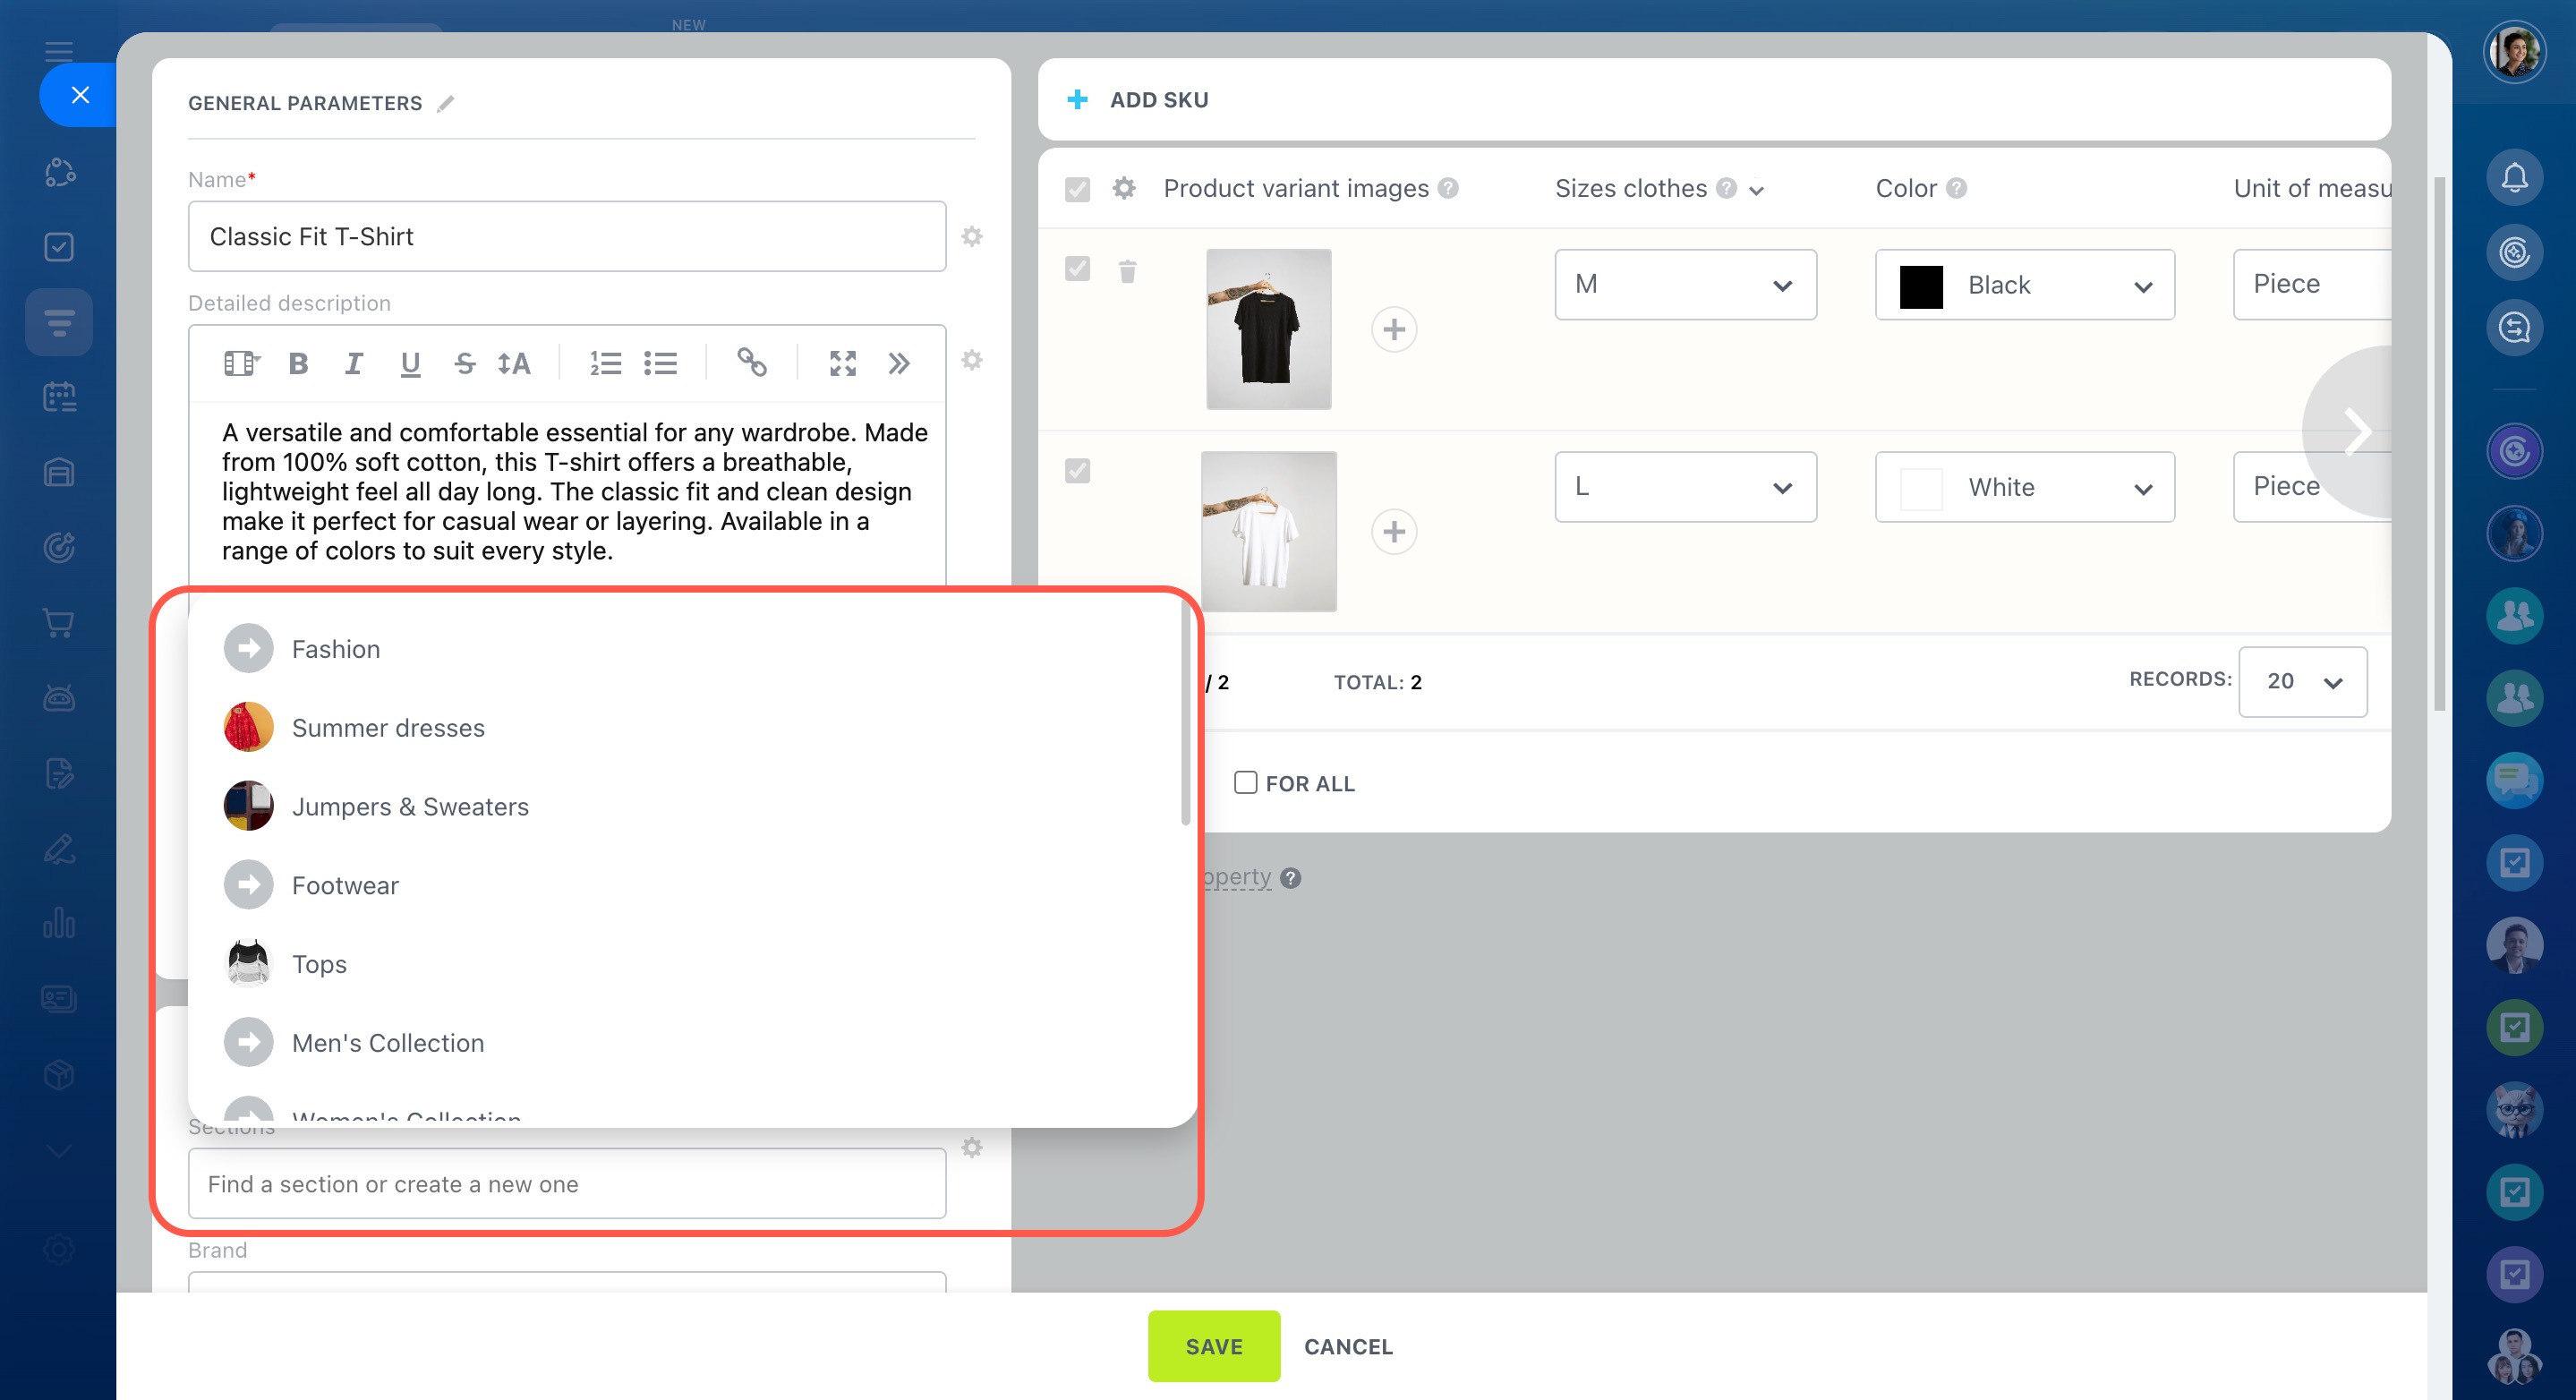This screenshot has width=2576, height=1400.
Task: Open the SKU grid settings gear
Action: pos(1124,188)
